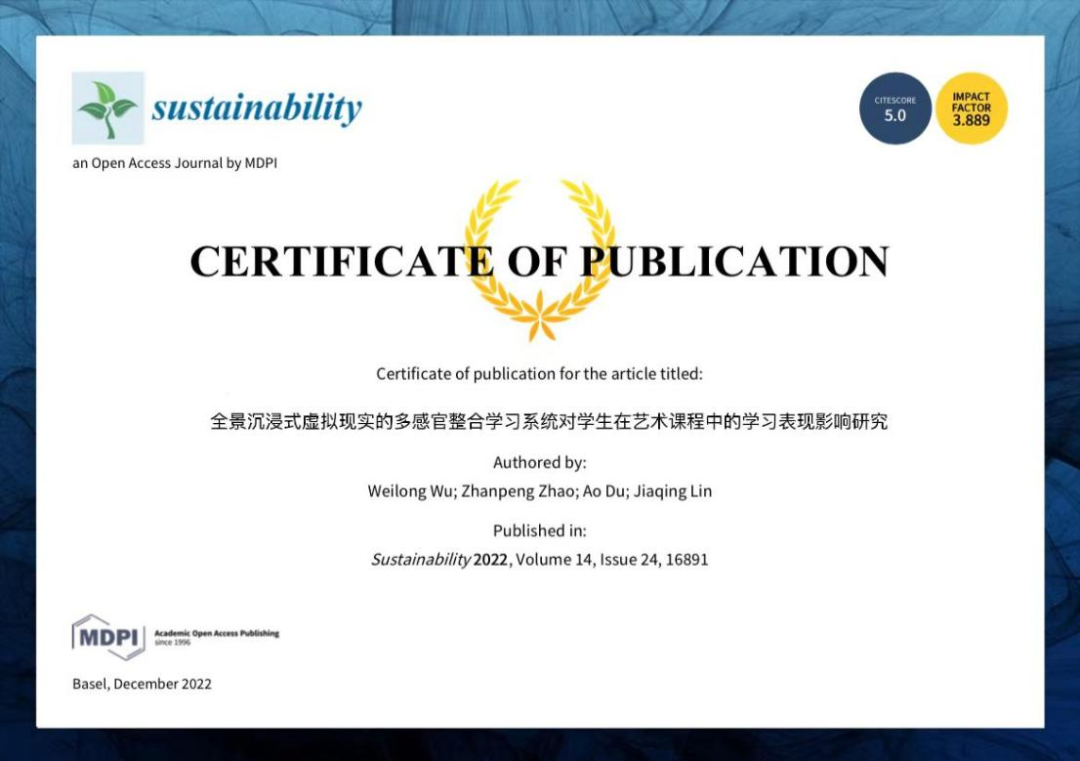Click author name Jiaqing Lin
Image resolution: width=1080 pixels, height=761 pixels.
(x=673, y=491)
